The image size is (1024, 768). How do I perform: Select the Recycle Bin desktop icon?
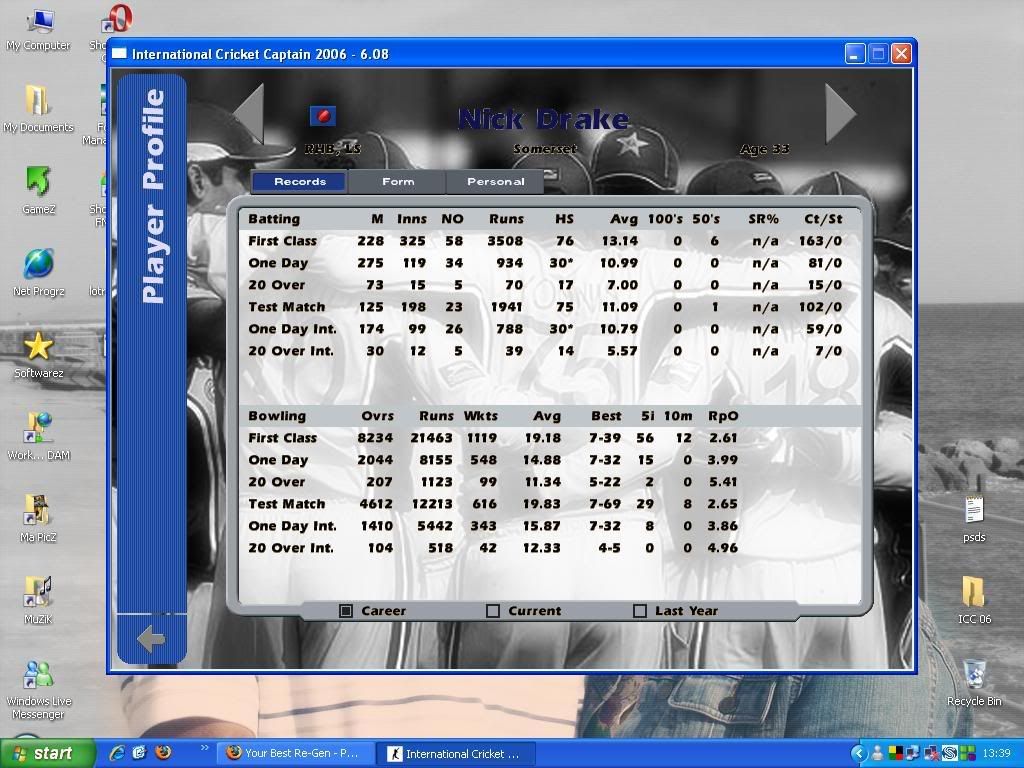974,682
